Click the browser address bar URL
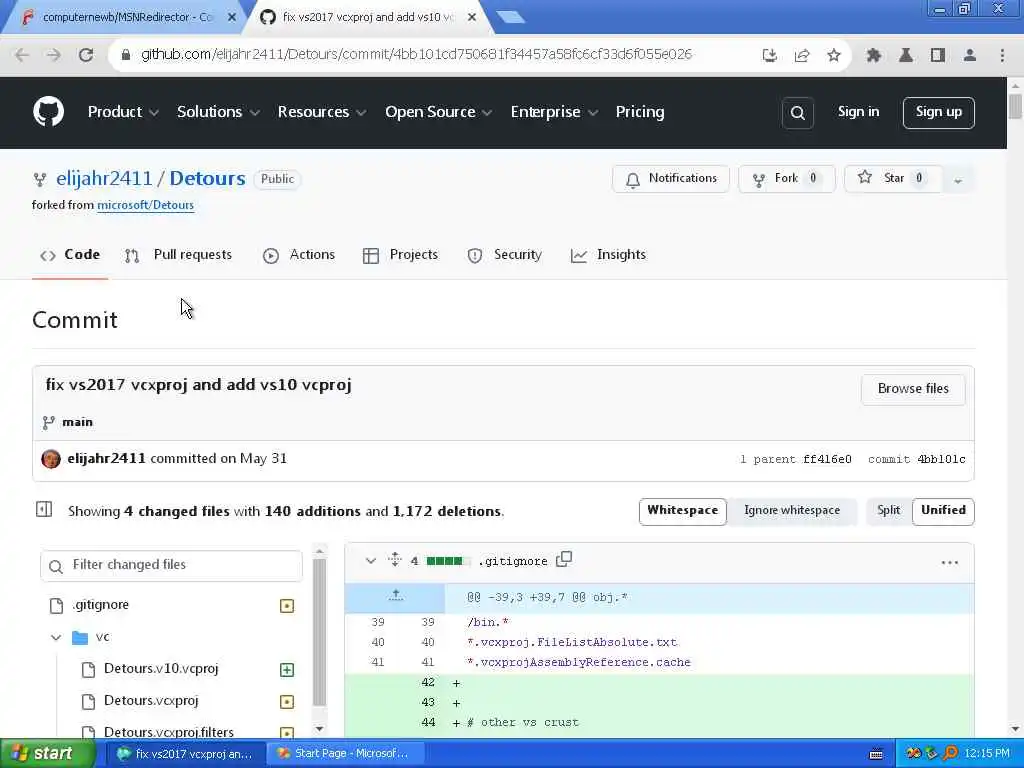Viewport: 1024px width, 768px height. 416,55
